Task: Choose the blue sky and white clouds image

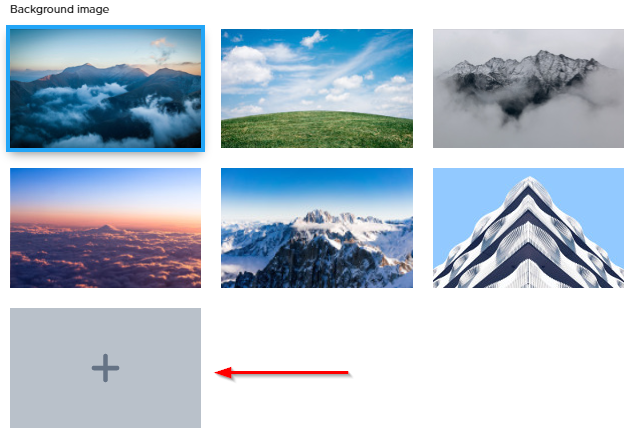Action: click(317, 88)
